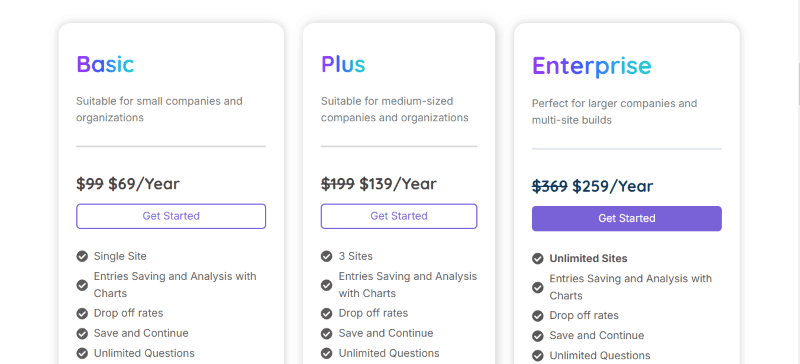Click the $69/Year Basic price
The width and height of the screenshot is (800, 364).
tap(144, 184)
